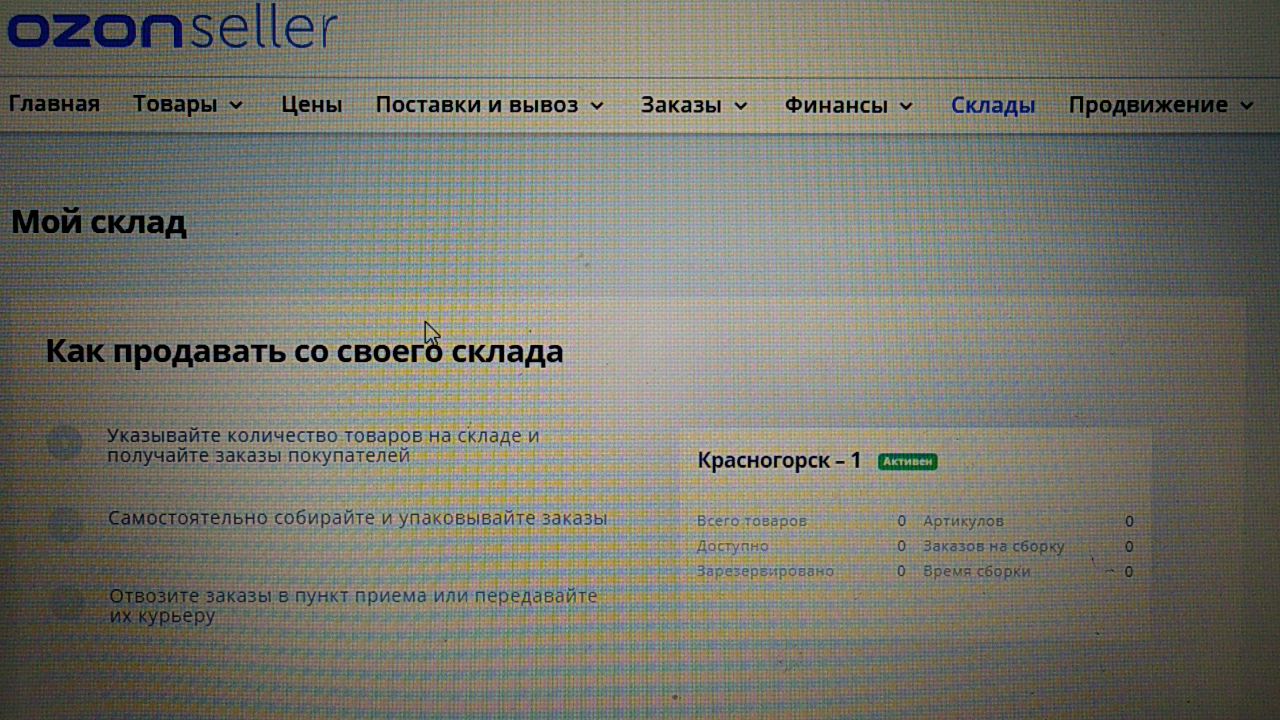Click the value next to Всего товаров
Image resolution: width=1280 pixels, height=720 pixels.
901,521
